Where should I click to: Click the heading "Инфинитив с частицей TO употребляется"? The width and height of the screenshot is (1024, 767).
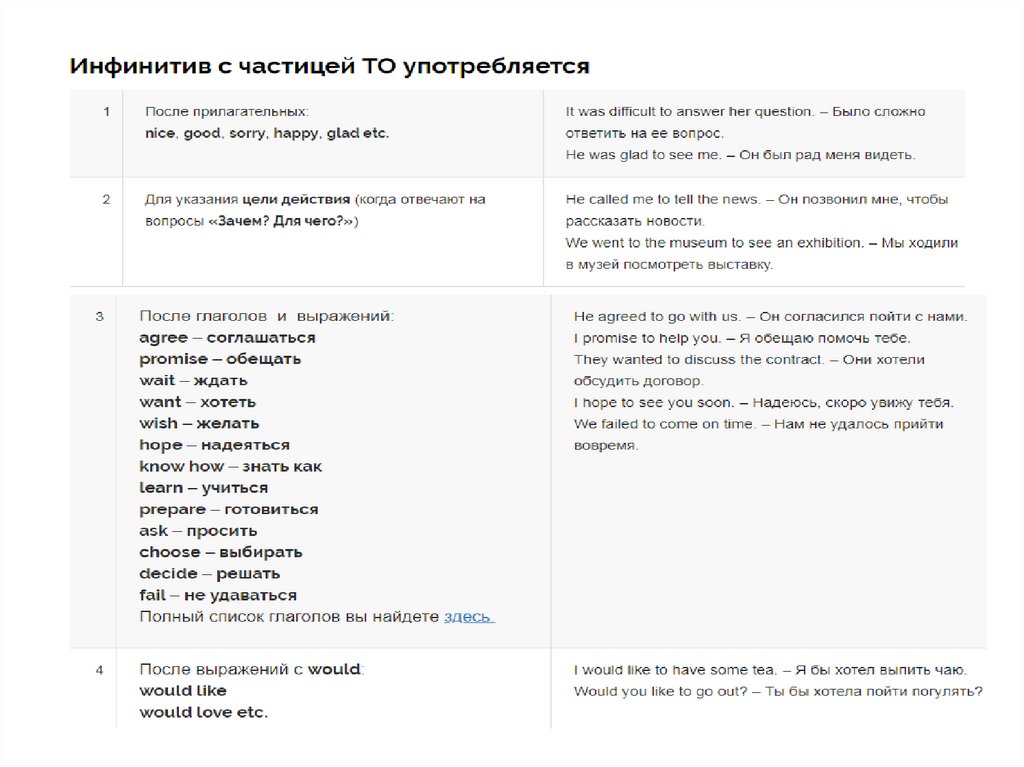click(329, 67)
